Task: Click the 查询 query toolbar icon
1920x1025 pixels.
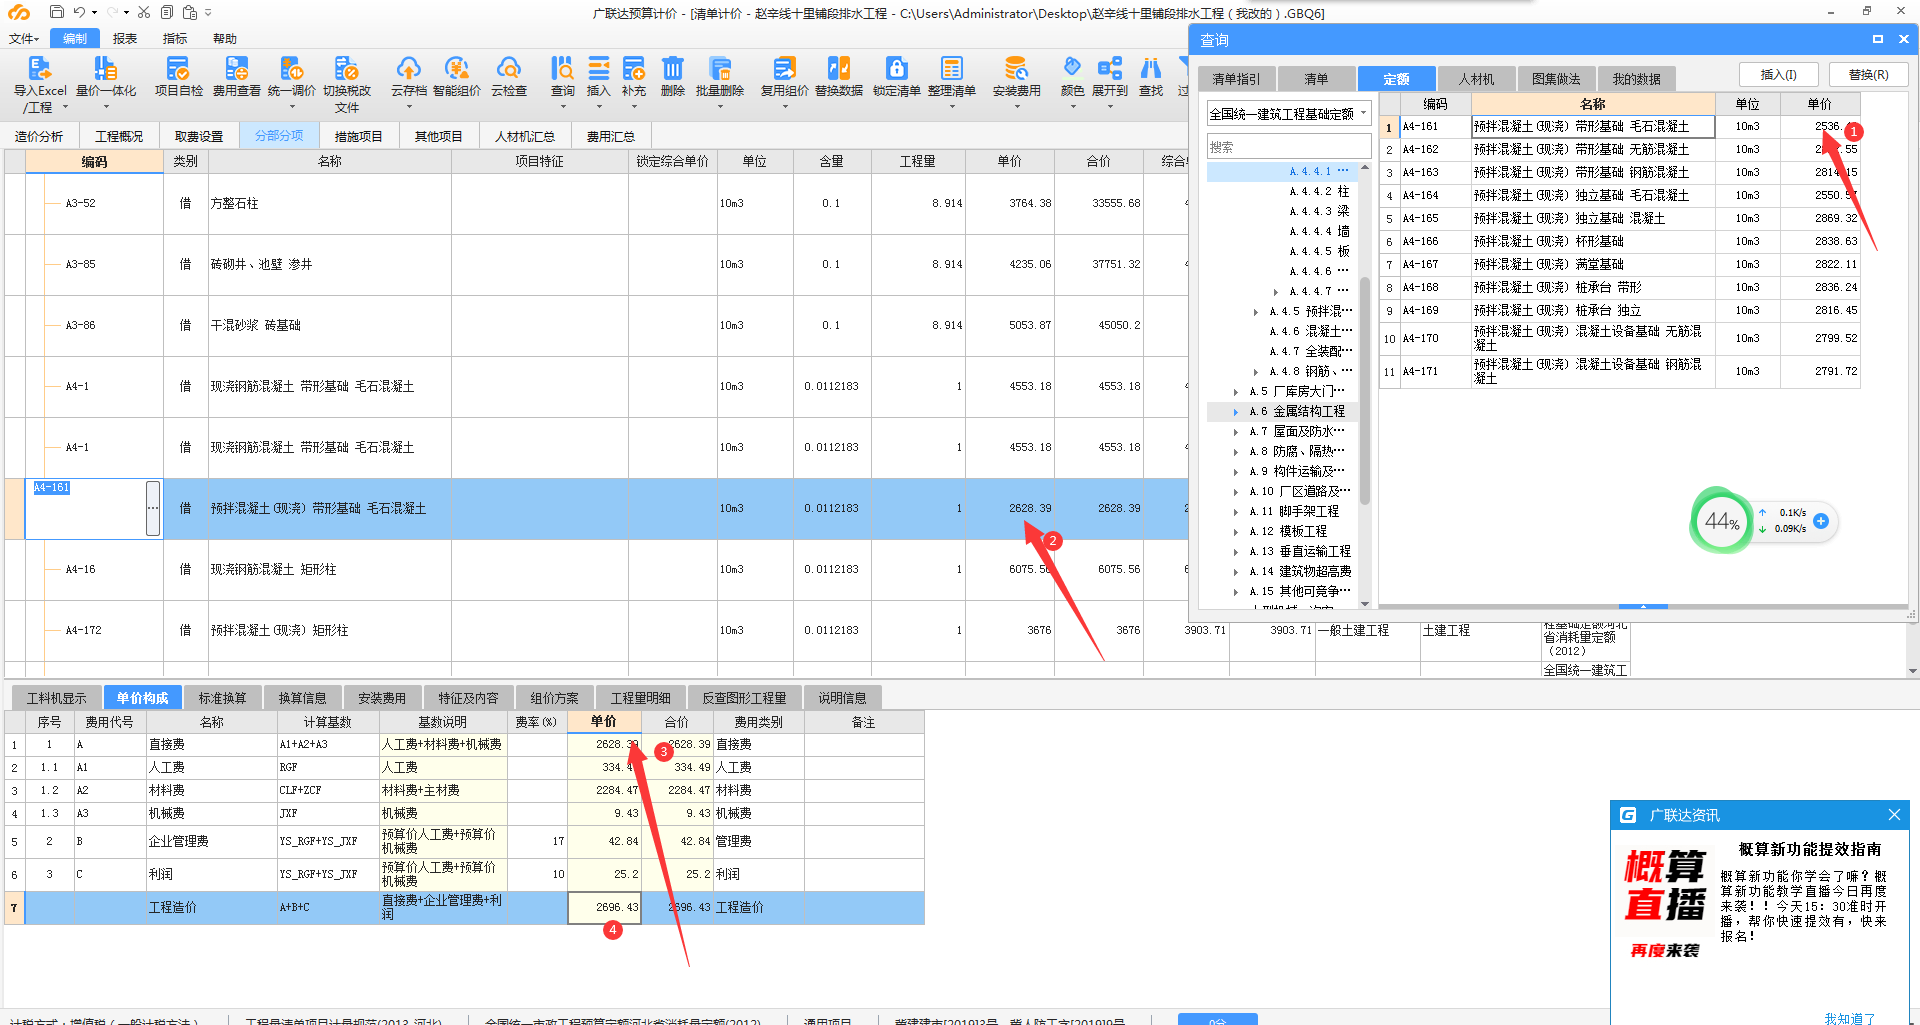Action: [x=562, y=68]
